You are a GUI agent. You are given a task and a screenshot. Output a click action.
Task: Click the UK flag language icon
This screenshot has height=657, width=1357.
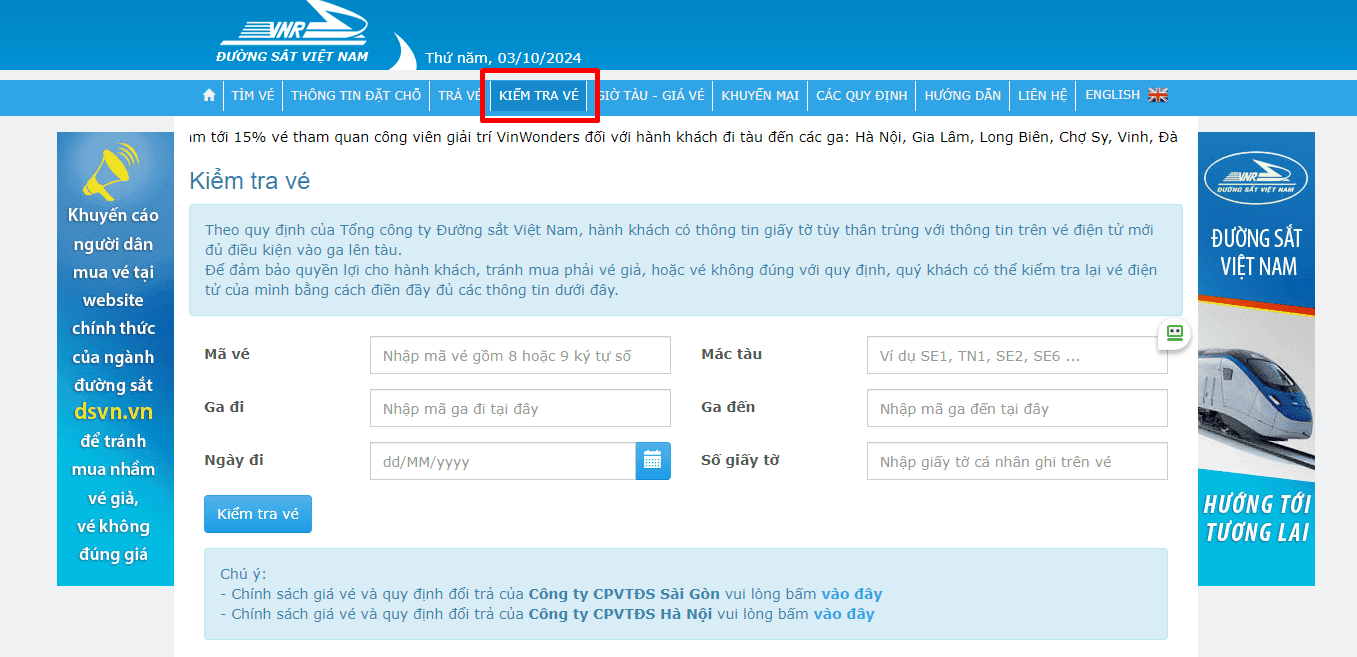tap(1158, 96)
